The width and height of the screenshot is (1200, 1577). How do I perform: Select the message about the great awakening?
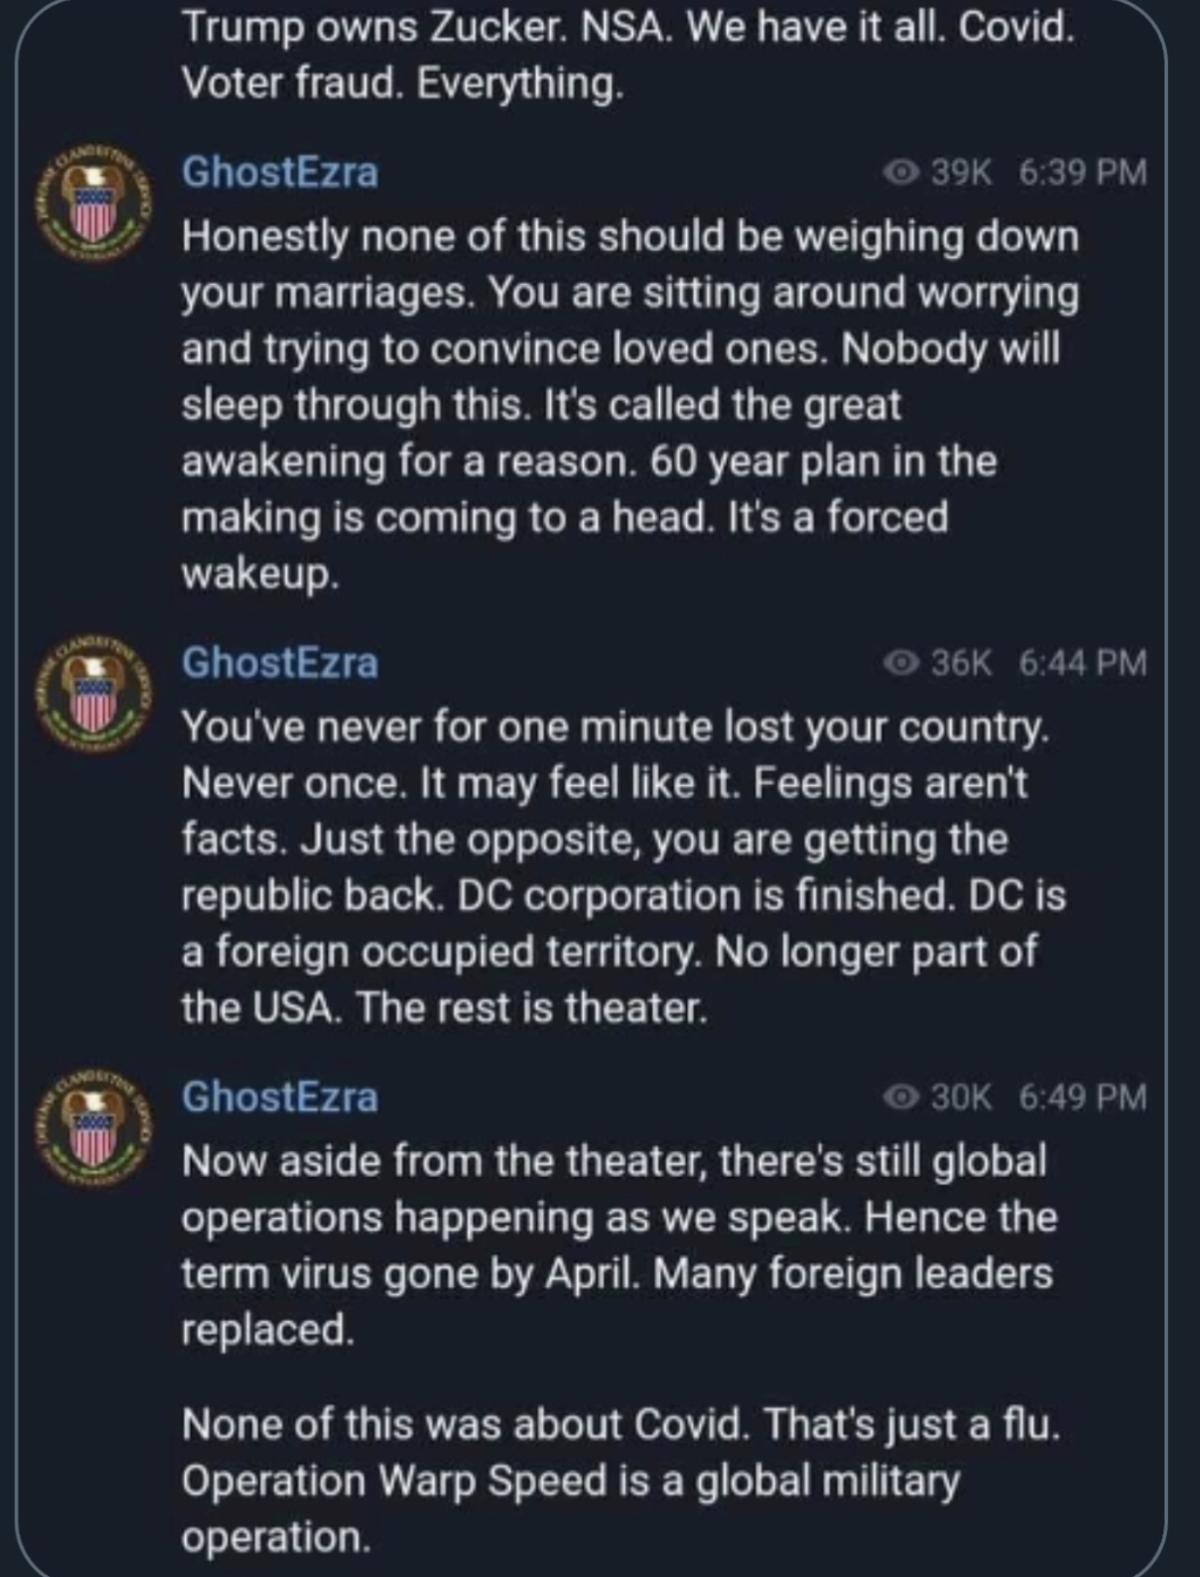click(x=630, y=404)
